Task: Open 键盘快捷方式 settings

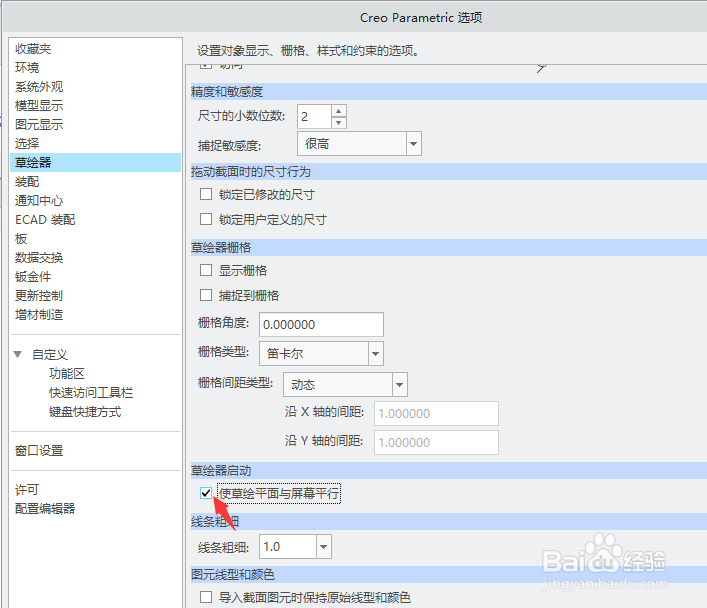Action: pos(85,411)
